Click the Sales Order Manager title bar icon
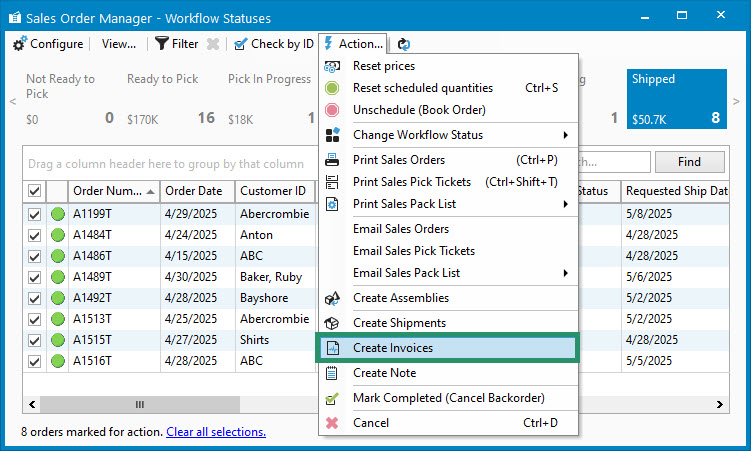The height and width of the screenshot is (451, 751). [x=15, y=18]
